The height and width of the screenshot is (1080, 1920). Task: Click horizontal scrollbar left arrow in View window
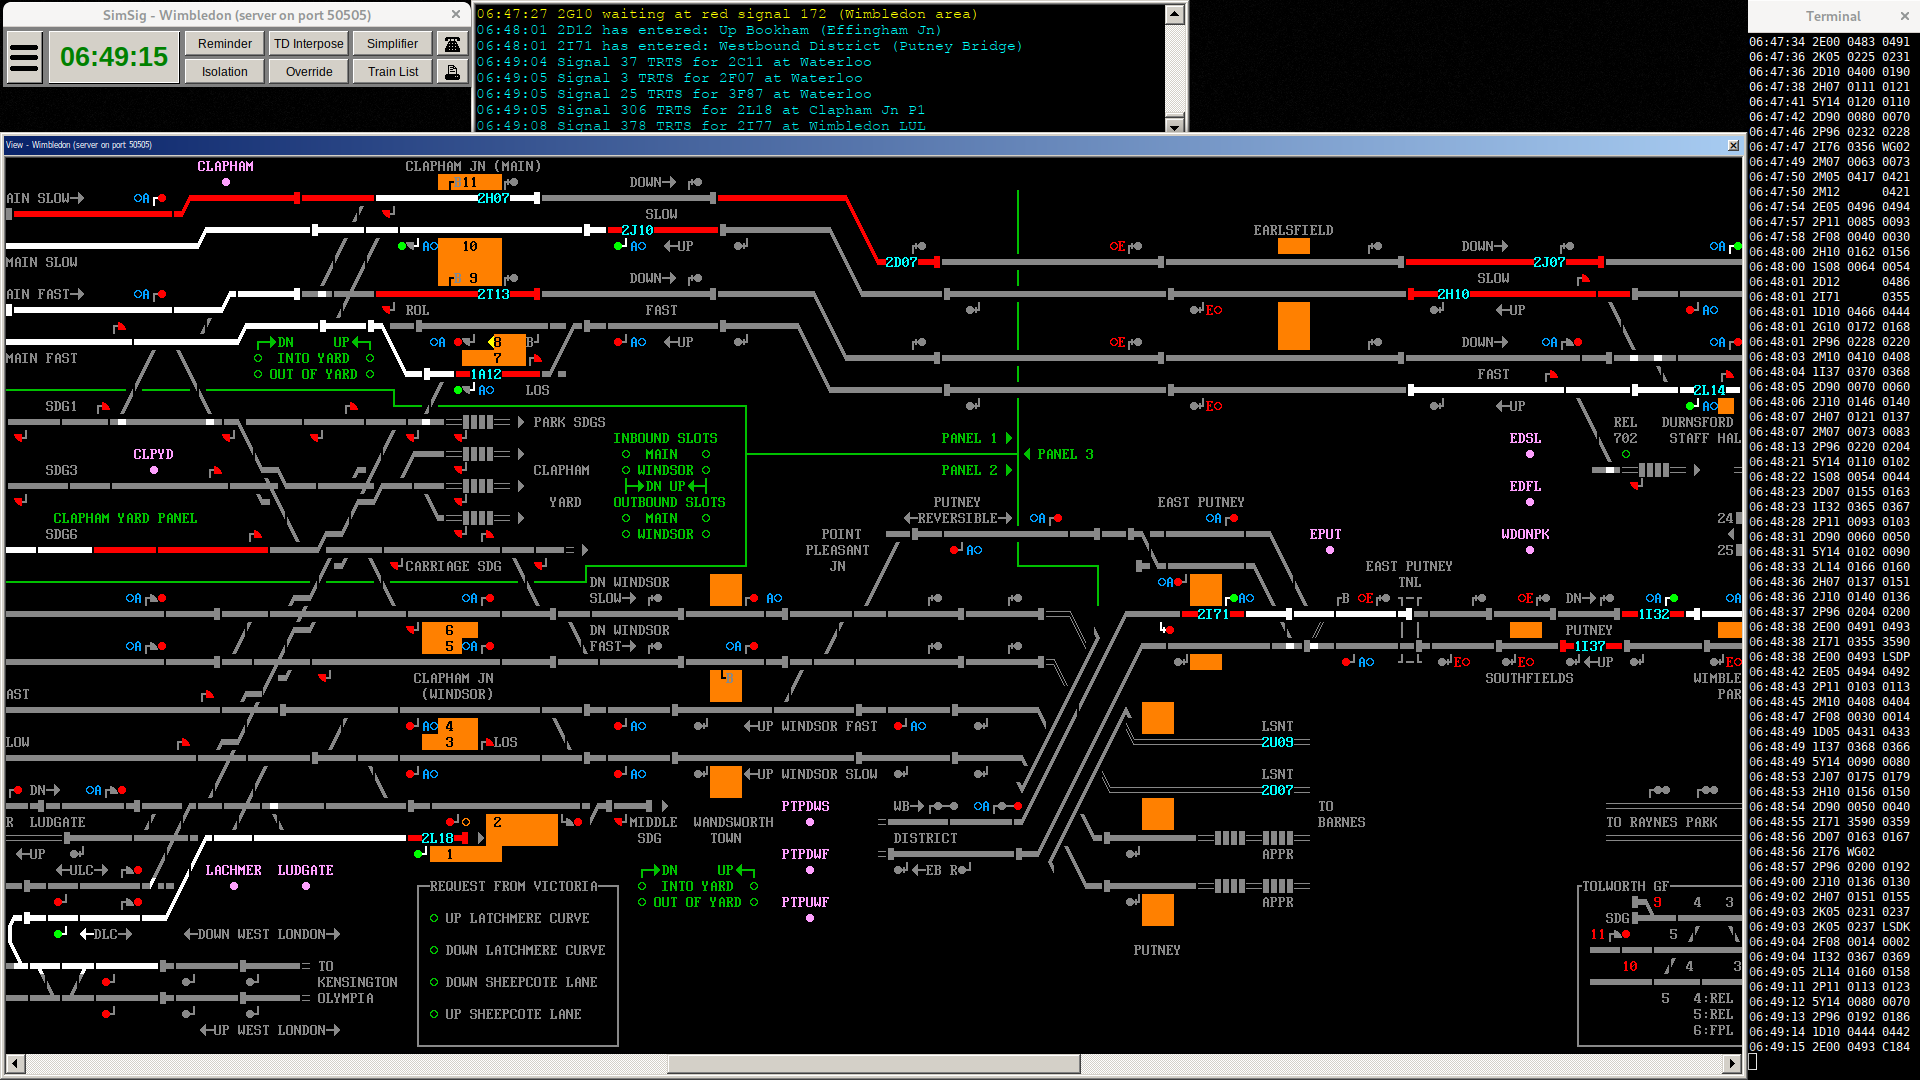14,1064
